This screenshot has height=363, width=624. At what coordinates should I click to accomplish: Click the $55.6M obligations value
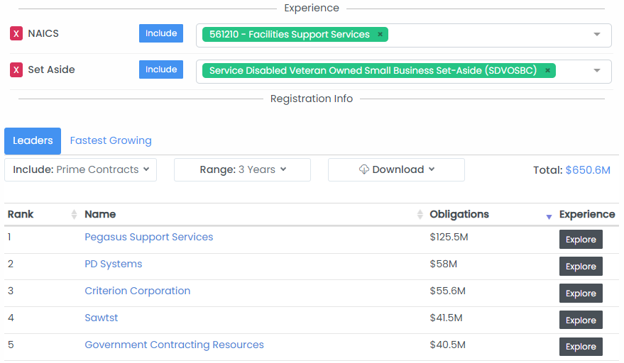click(447, 291)
